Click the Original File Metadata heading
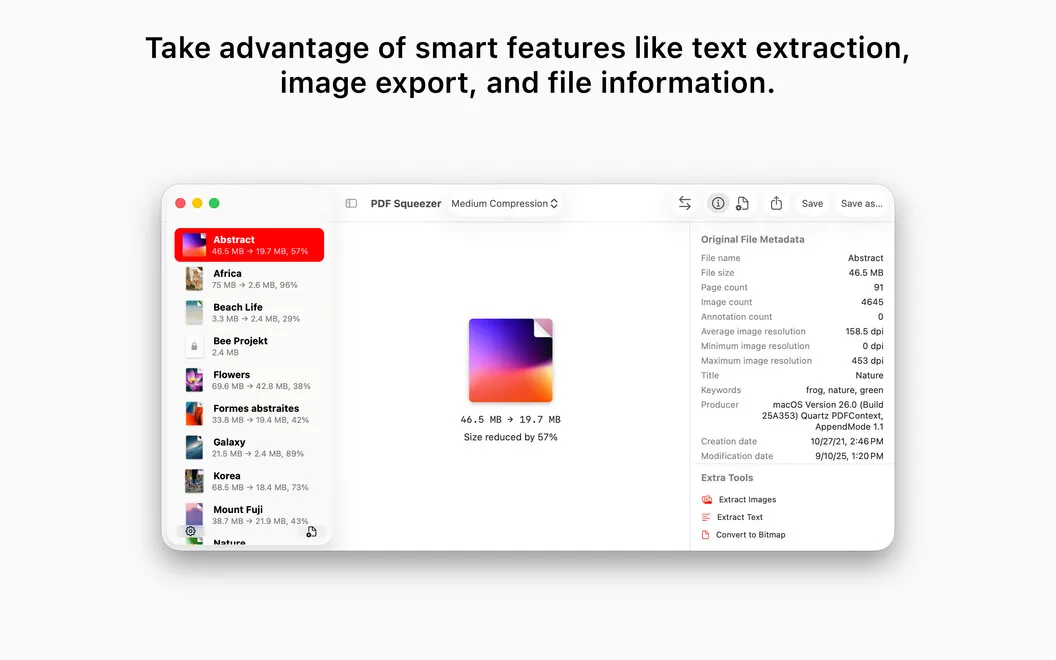 tap(752, 240)
